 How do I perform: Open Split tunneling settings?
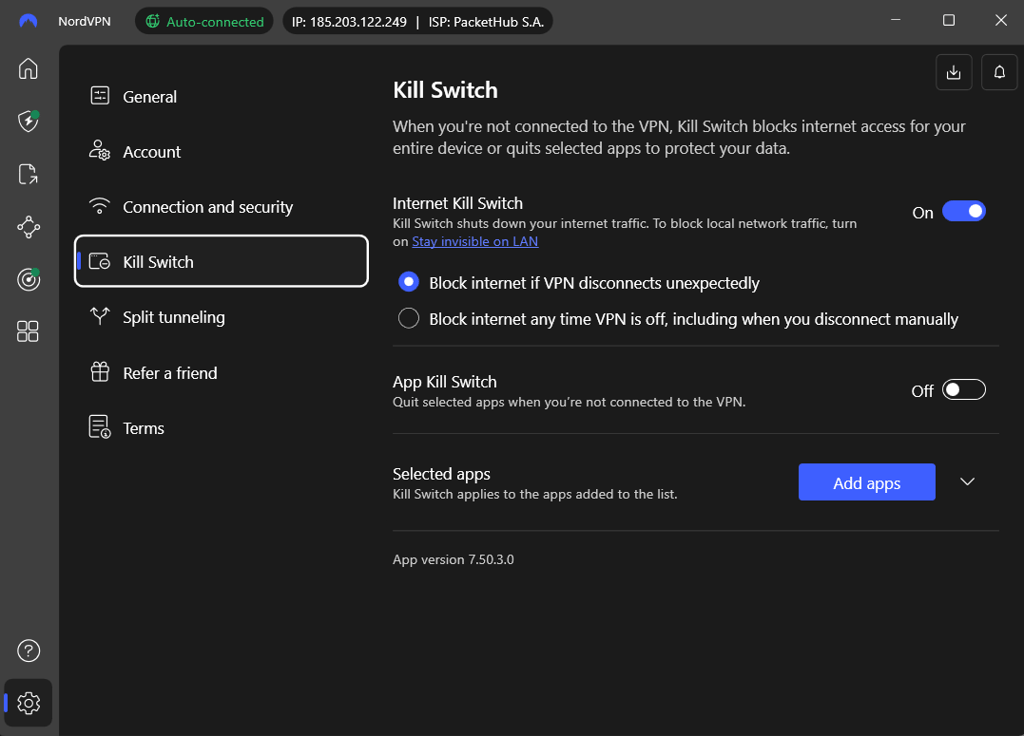pyautogui.click(x=221, y=317)
